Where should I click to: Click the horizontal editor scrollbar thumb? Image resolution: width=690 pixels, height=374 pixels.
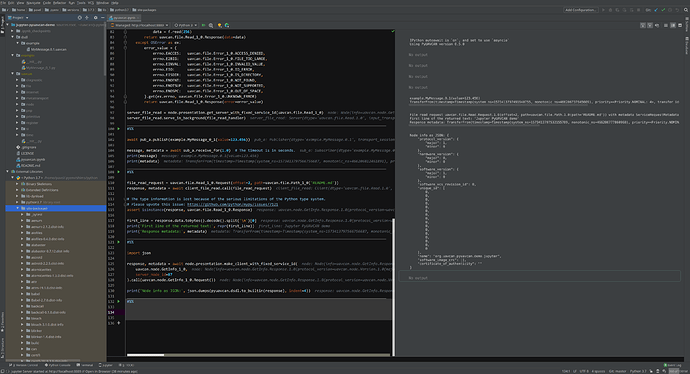pos(145,355)
